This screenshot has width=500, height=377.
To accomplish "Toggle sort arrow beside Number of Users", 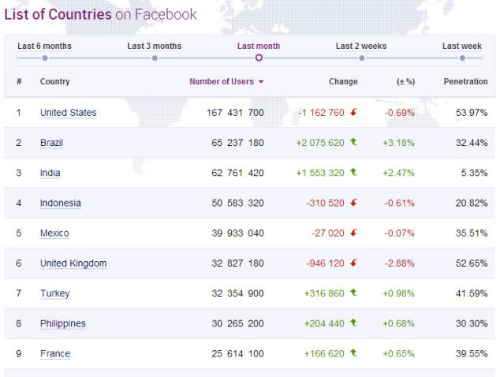I will click(x=261, y=82).
